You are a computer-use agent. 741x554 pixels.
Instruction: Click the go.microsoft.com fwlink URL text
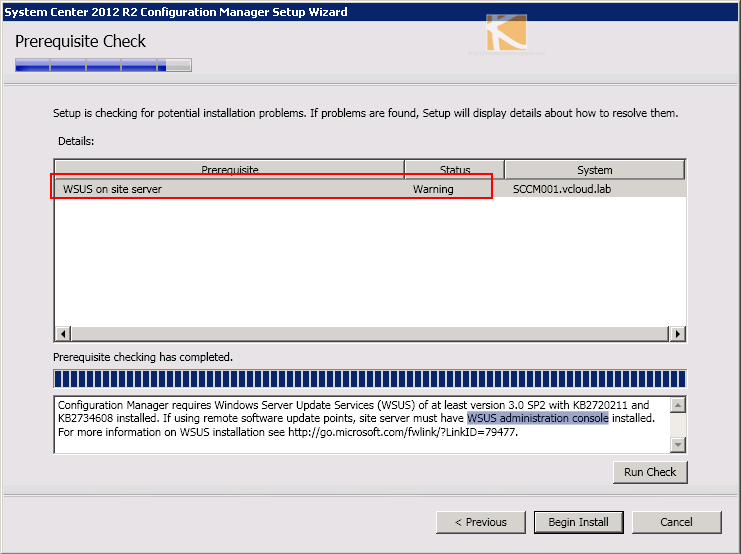click(403, 432)
